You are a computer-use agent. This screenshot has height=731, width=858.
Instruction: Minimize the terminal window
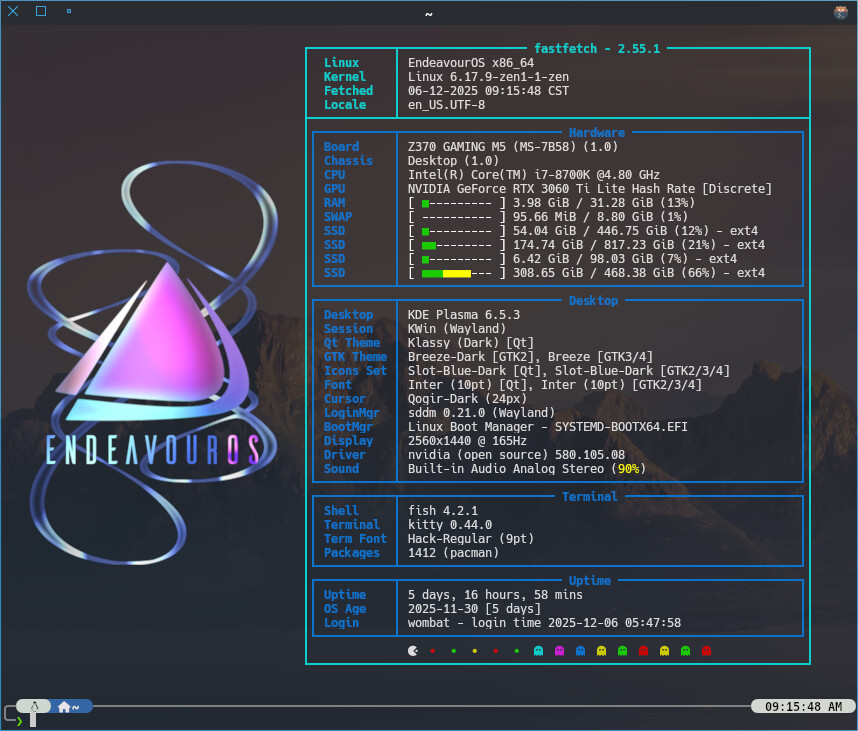click(x=68, y=12)
